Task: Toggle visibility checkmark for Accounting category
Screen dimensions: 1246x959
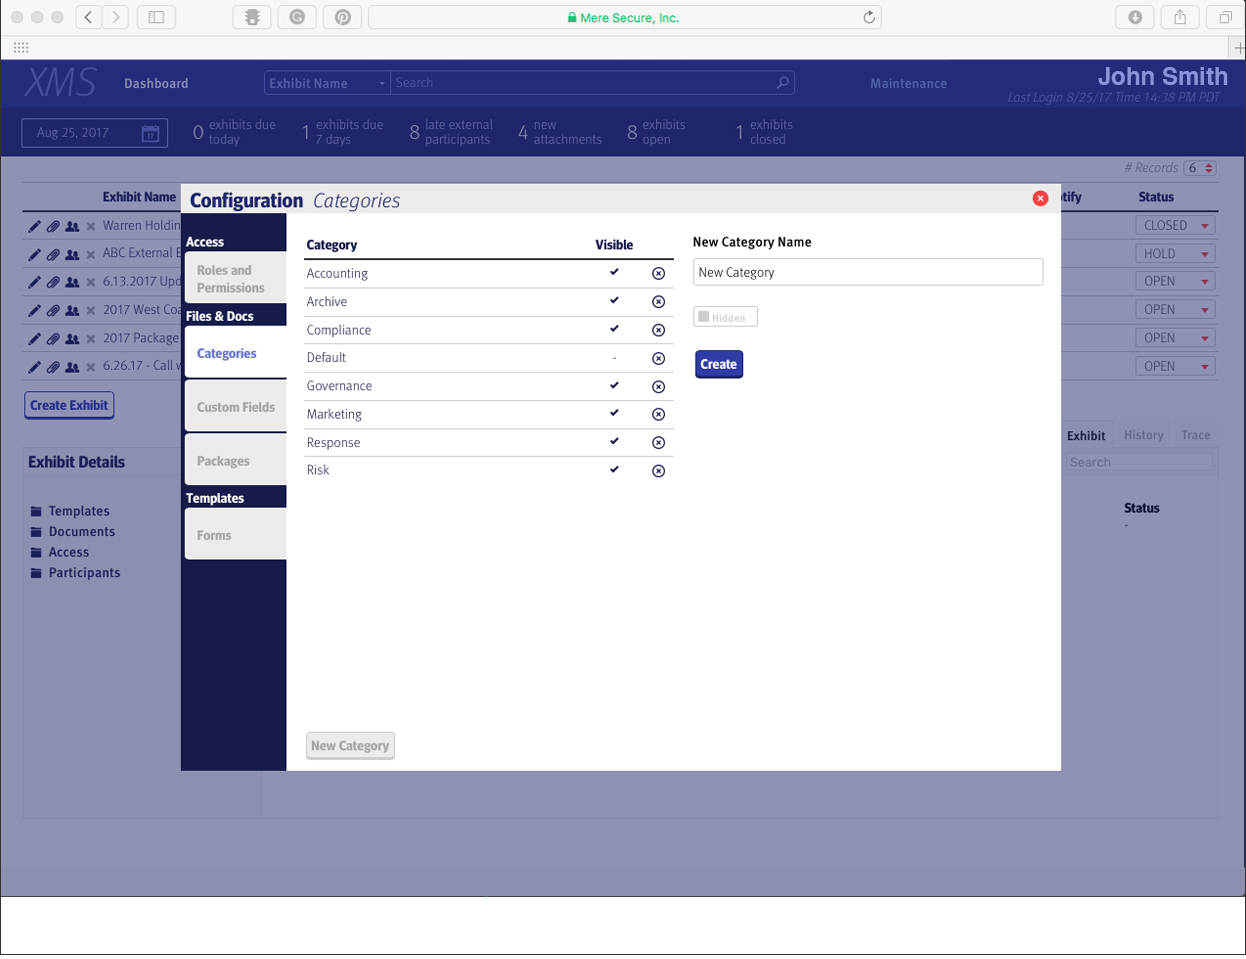Action: tap(612, 273)
